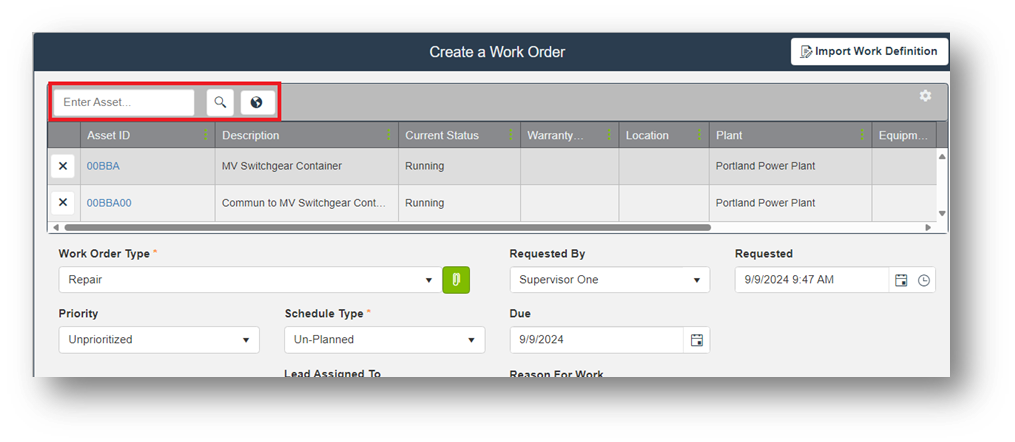Click the globe icon beside asset search
1015x442 pixels.
257,102
